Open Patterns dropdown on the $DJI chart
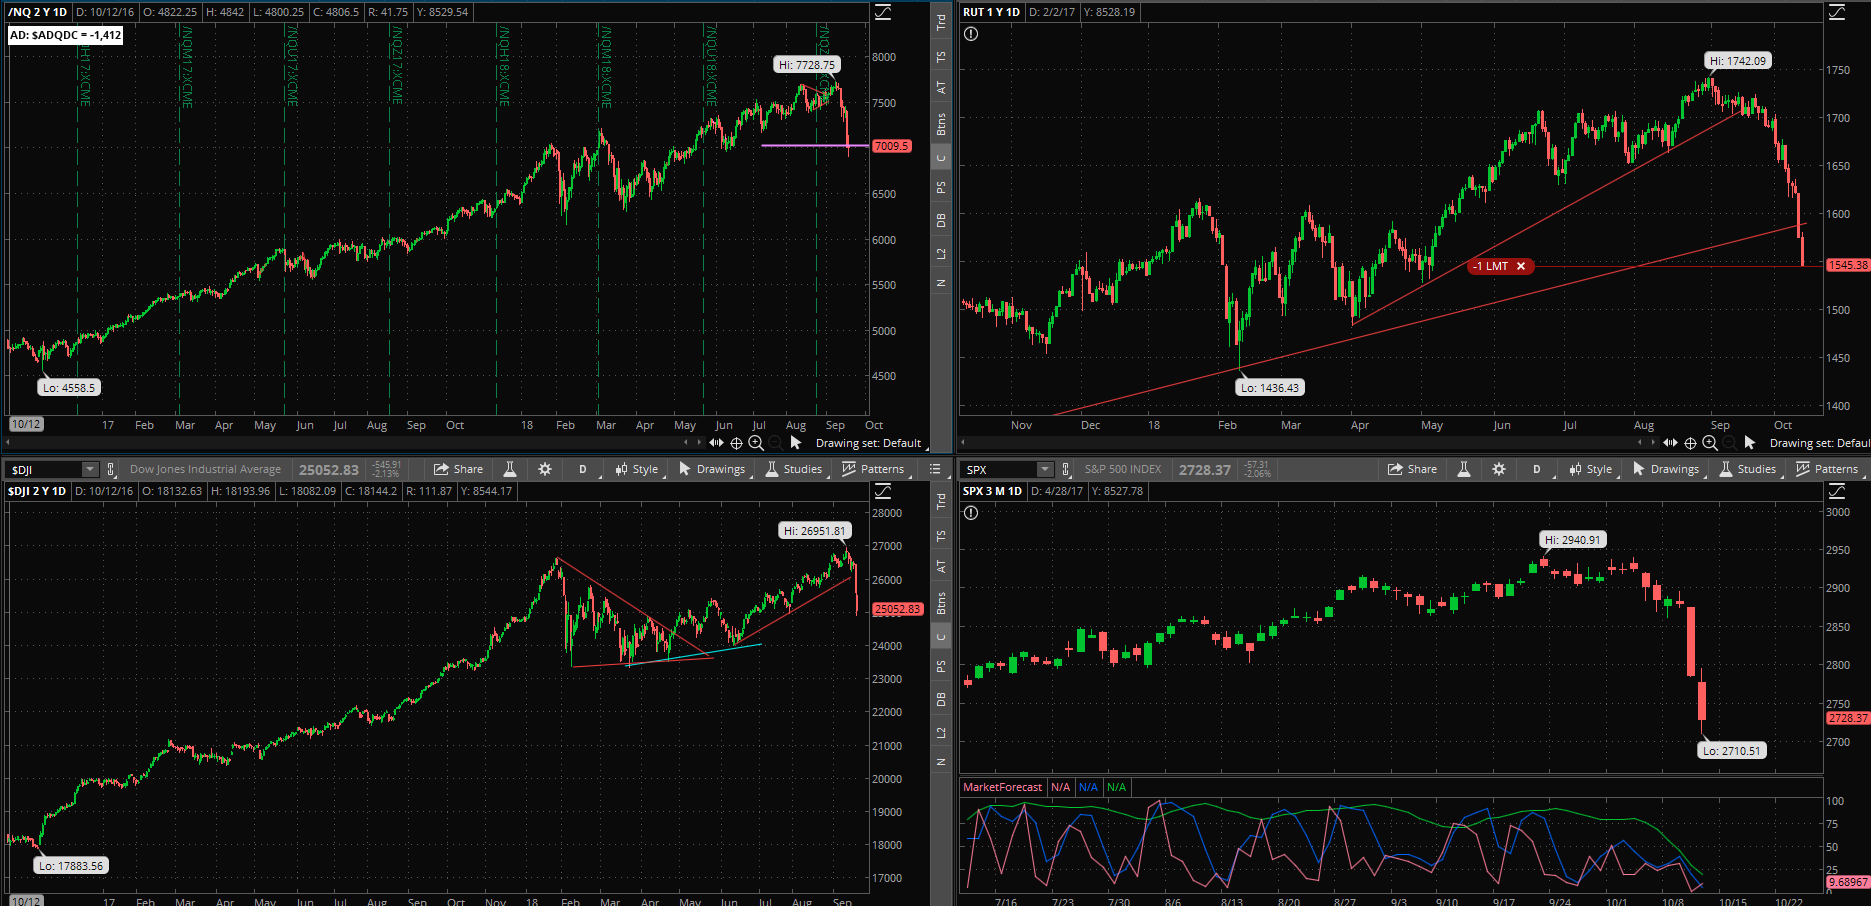 pos(874,469)
